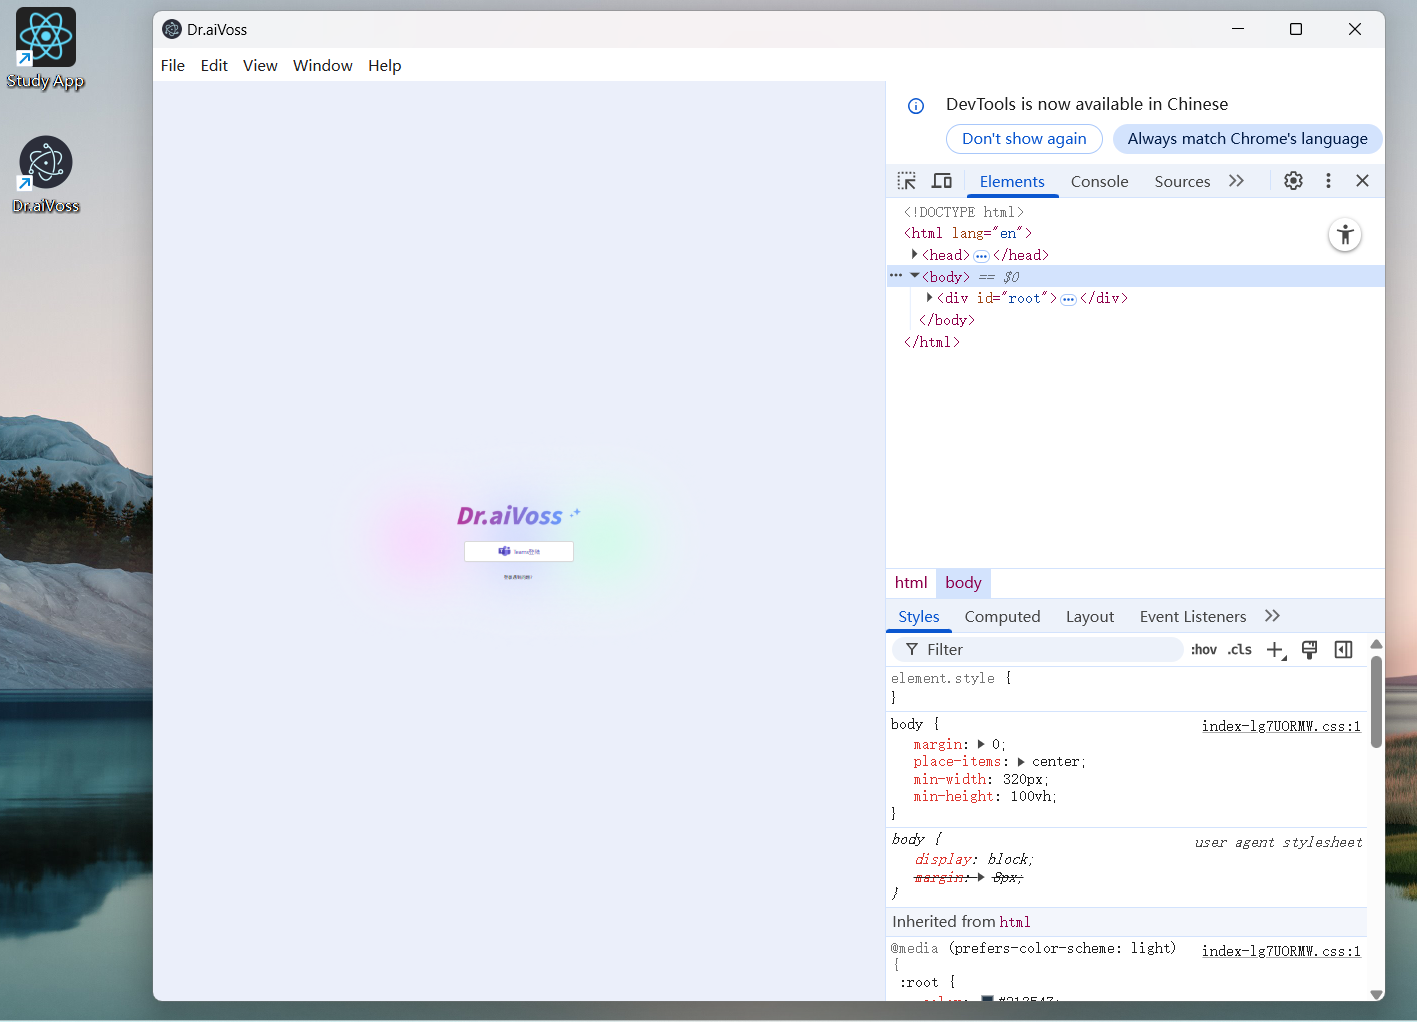Select the Layout pane tab
Image resolution: width=1417 pixels, height=1022 pixels.
click(1090, 617)
